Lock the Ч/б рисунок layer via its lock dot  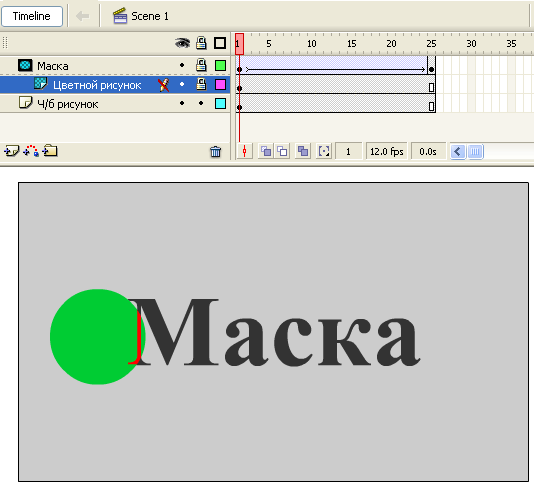coord(201,103)
